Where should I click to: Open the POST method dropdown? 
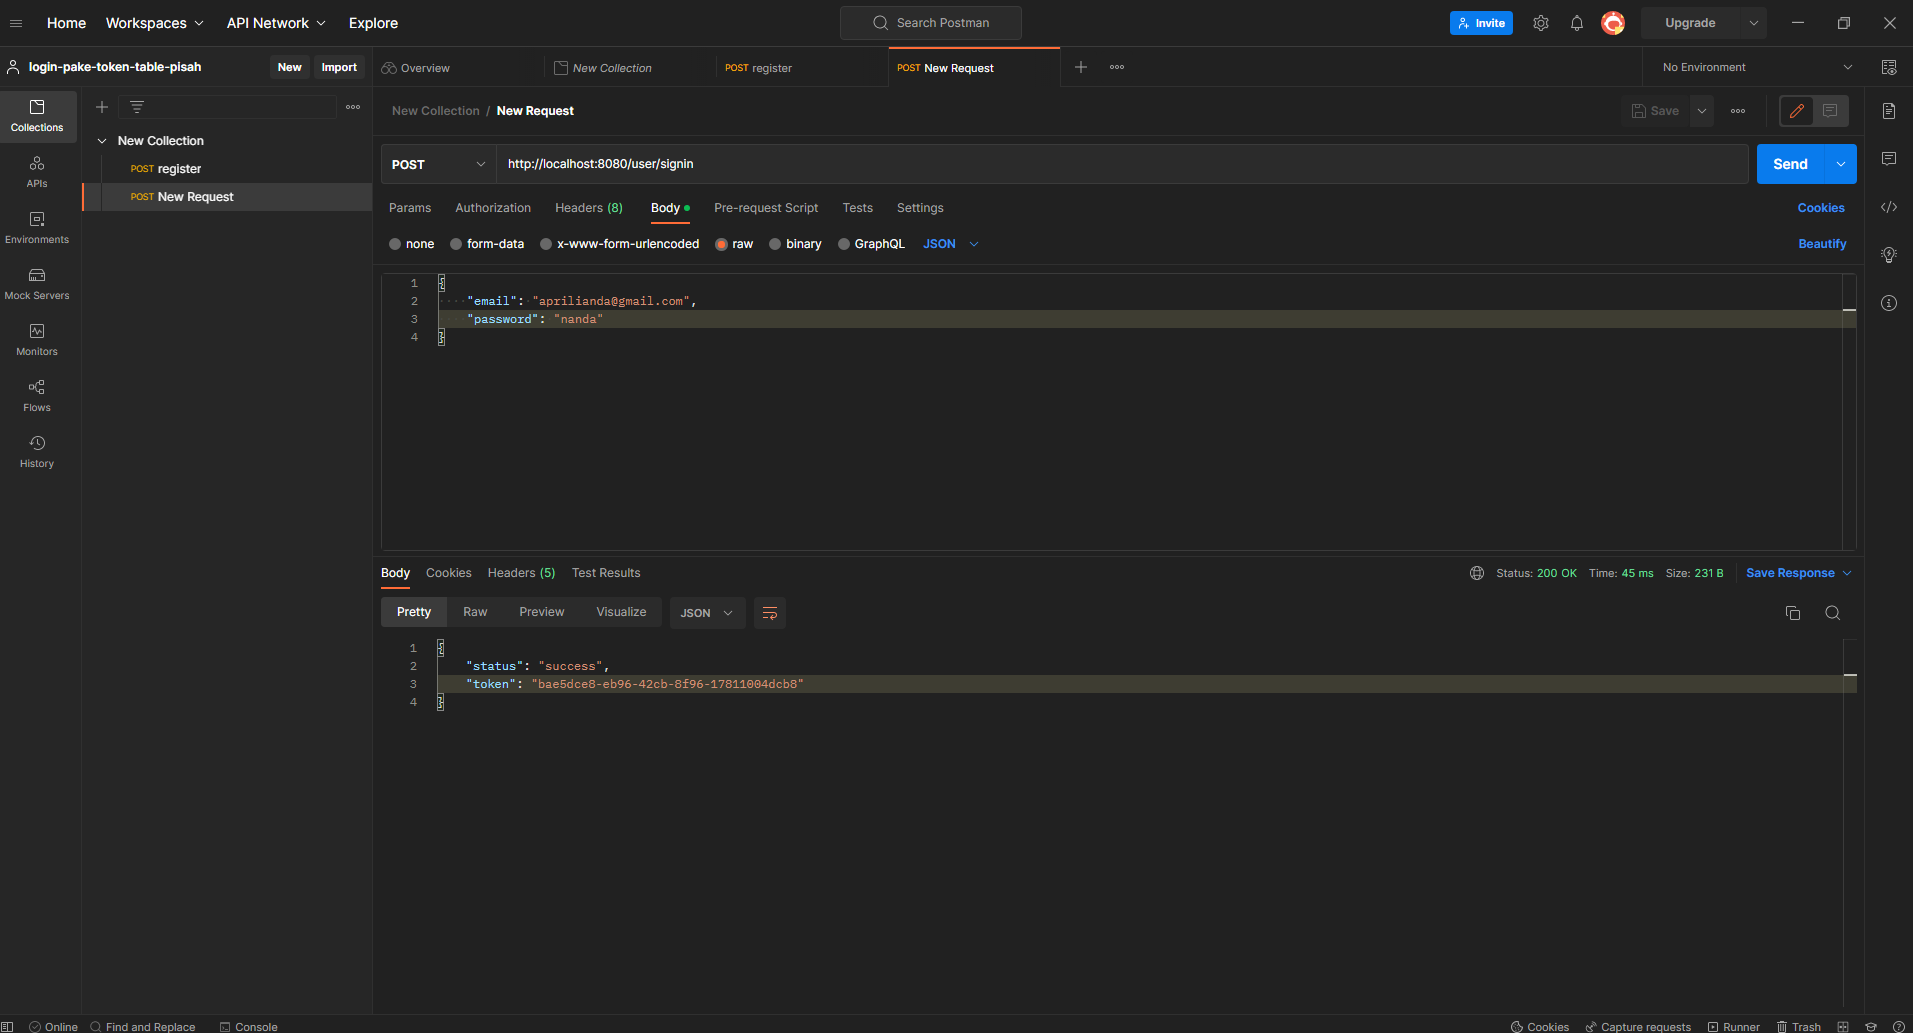[x=438, y=164]
